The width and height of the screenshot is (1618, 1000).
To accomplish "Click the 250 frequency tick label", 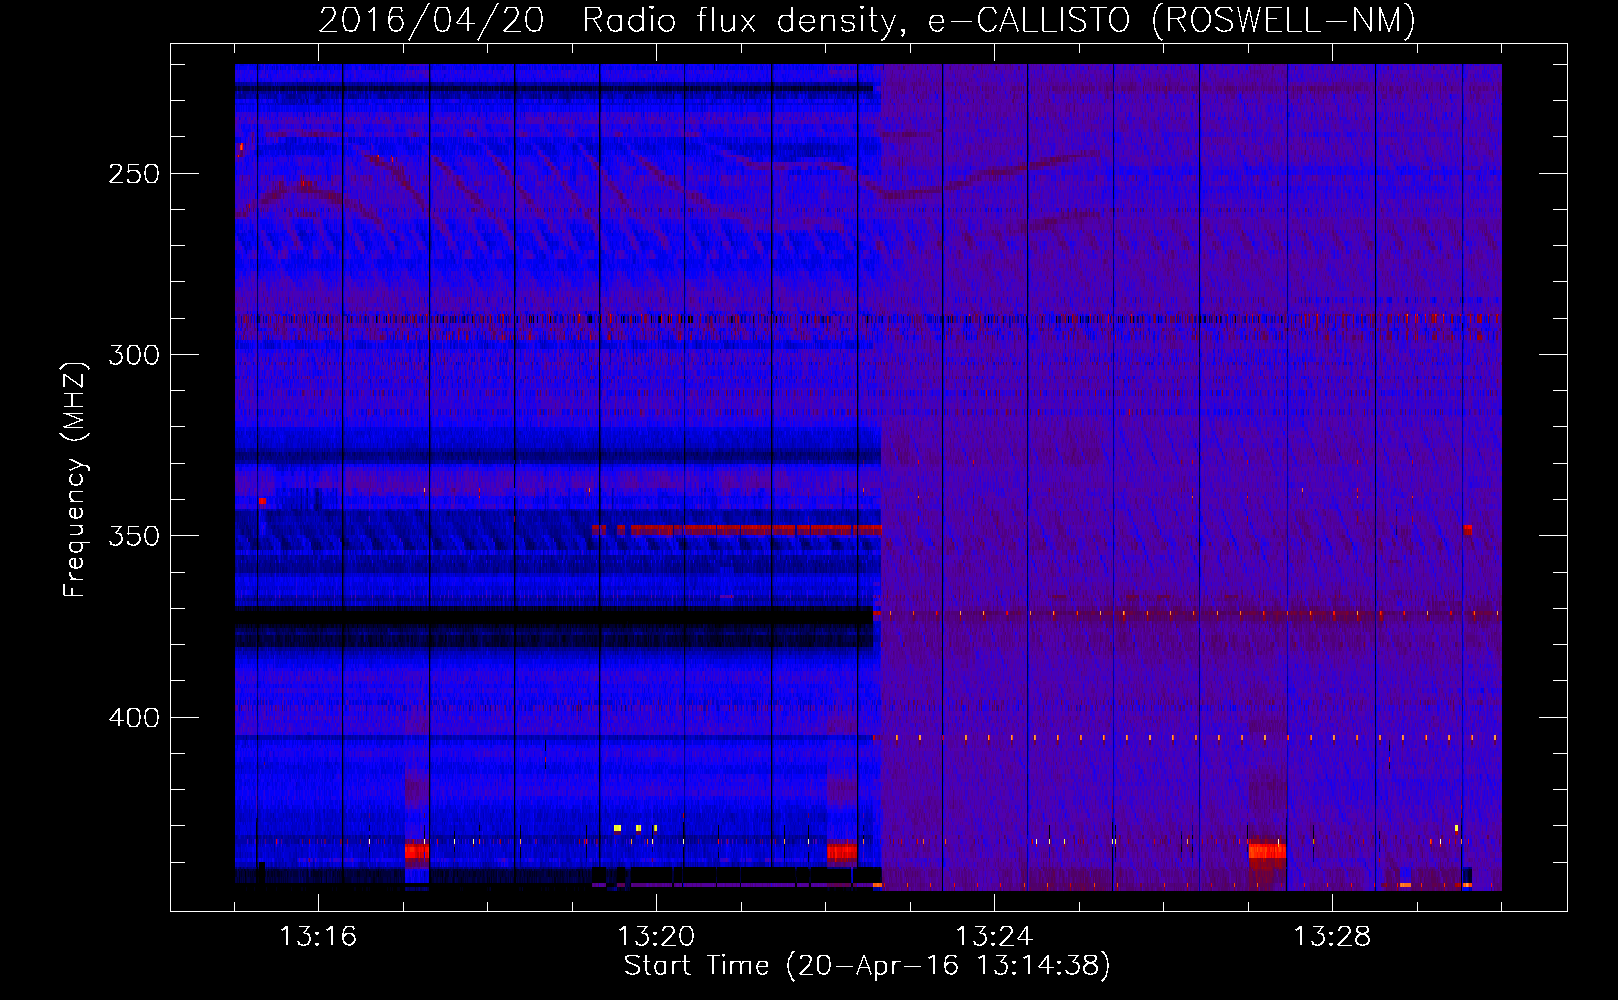I will (x=134, y=174).
